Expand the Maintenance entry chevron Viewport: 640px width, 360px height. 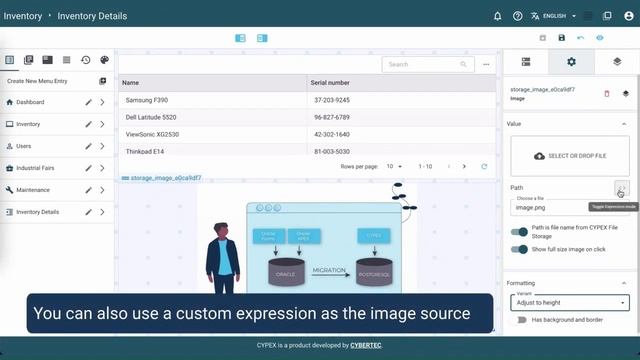pos(102,190)
